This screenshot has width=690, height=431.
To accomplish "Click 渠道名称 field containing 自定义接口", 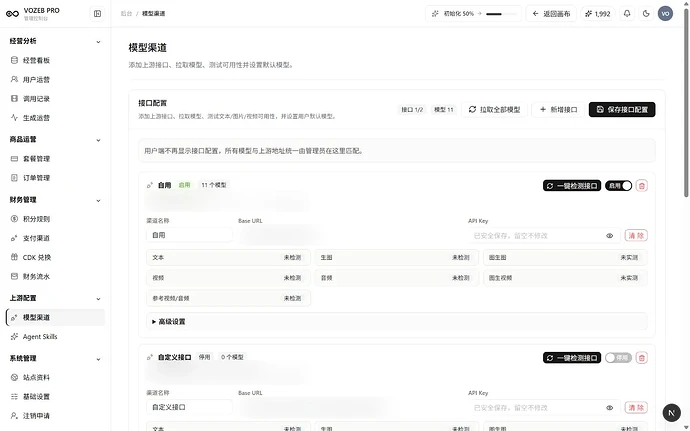I will tap(189, 407).
